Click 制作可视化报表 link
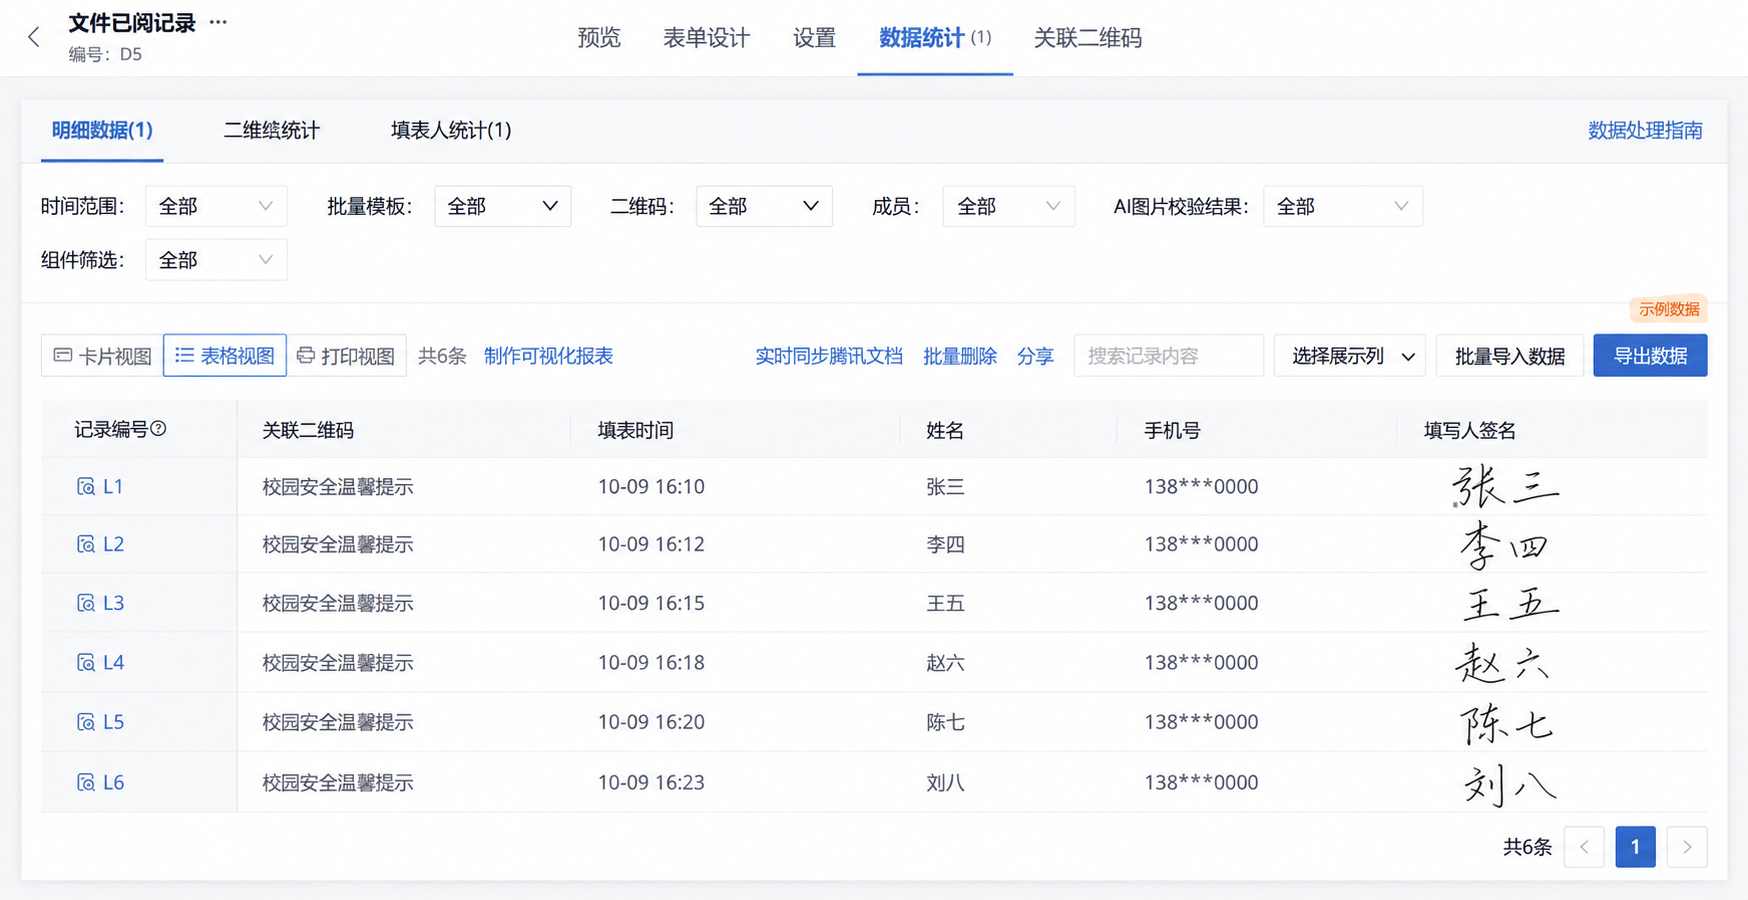The image size is (1748, 900). pos(548,356)
